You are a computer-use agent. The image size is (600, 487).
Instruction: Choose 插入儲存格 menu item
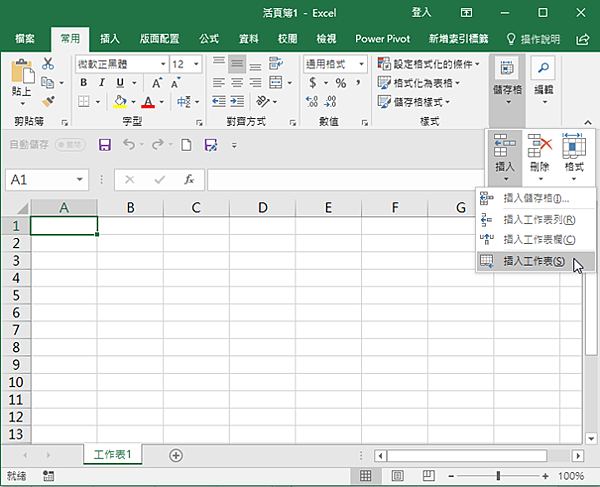[536, 198]
